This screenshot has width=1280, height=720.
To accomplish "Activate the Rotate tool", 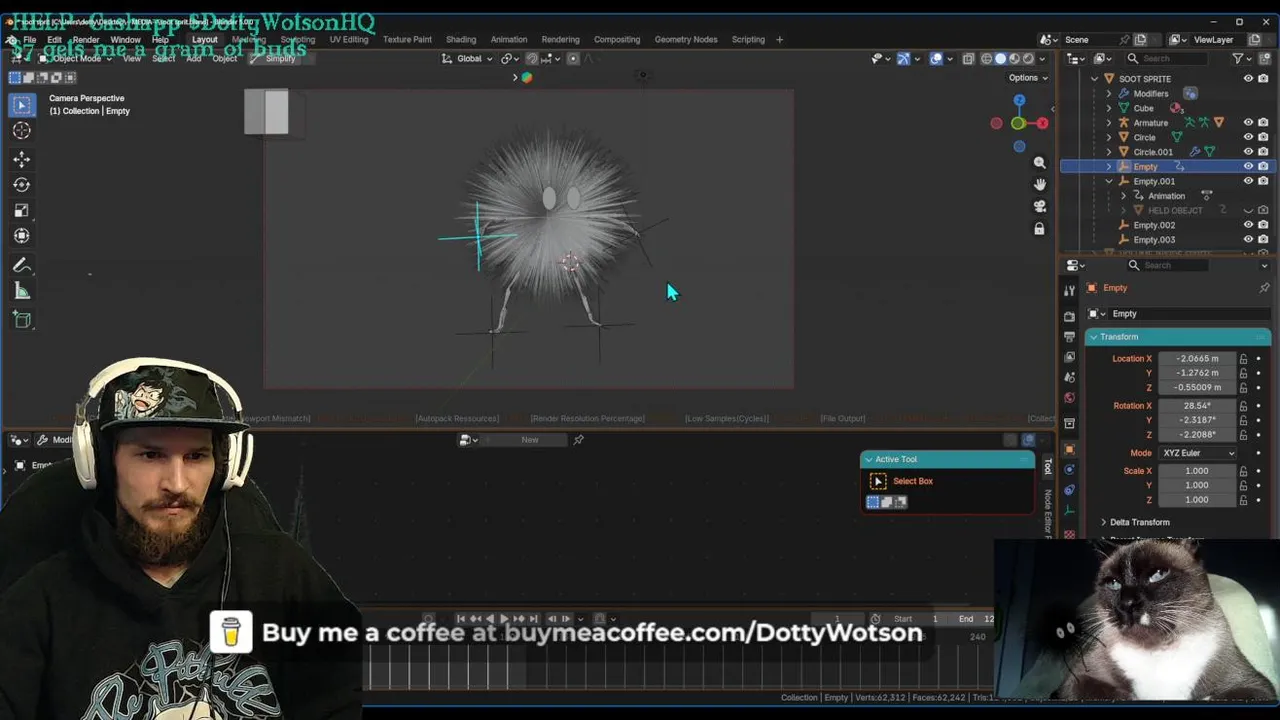I will click(21, 185).
